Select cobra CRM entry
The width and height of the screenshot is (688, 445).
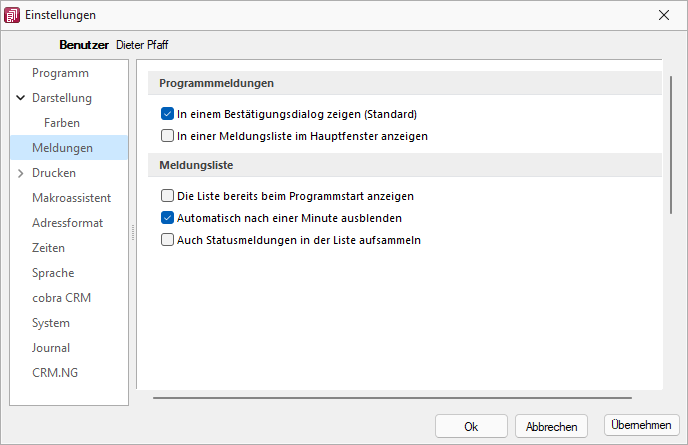pos(61,298)
